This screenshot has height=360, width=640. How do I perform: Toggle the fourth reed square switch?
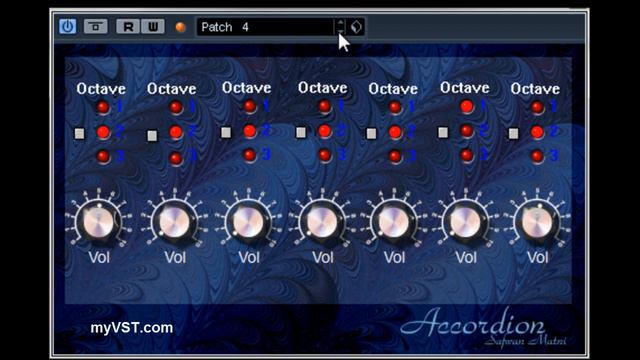point(301,132)
